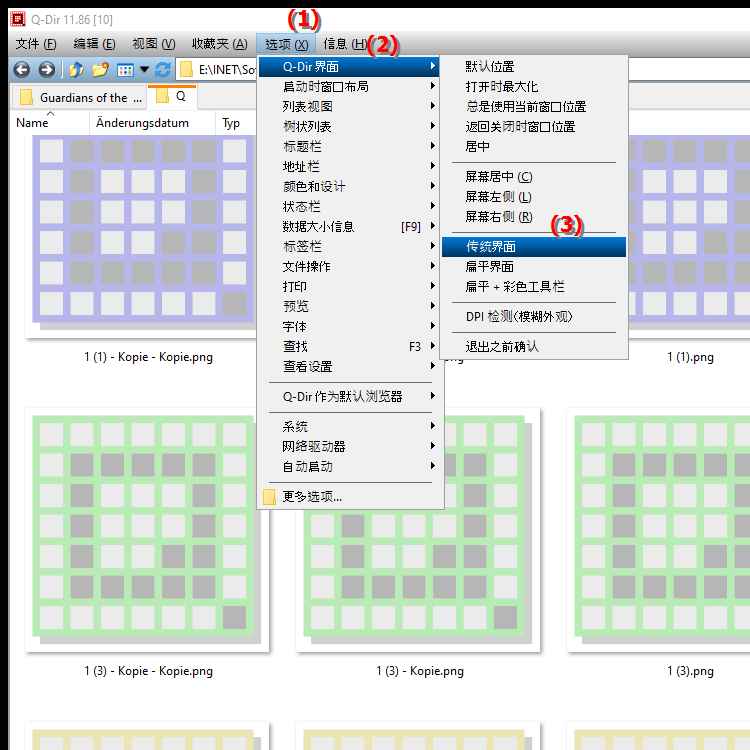Viewport: 750px width, 750px height.
Task: Choose 扁平界面 interface style
Action: coord(534,266)
